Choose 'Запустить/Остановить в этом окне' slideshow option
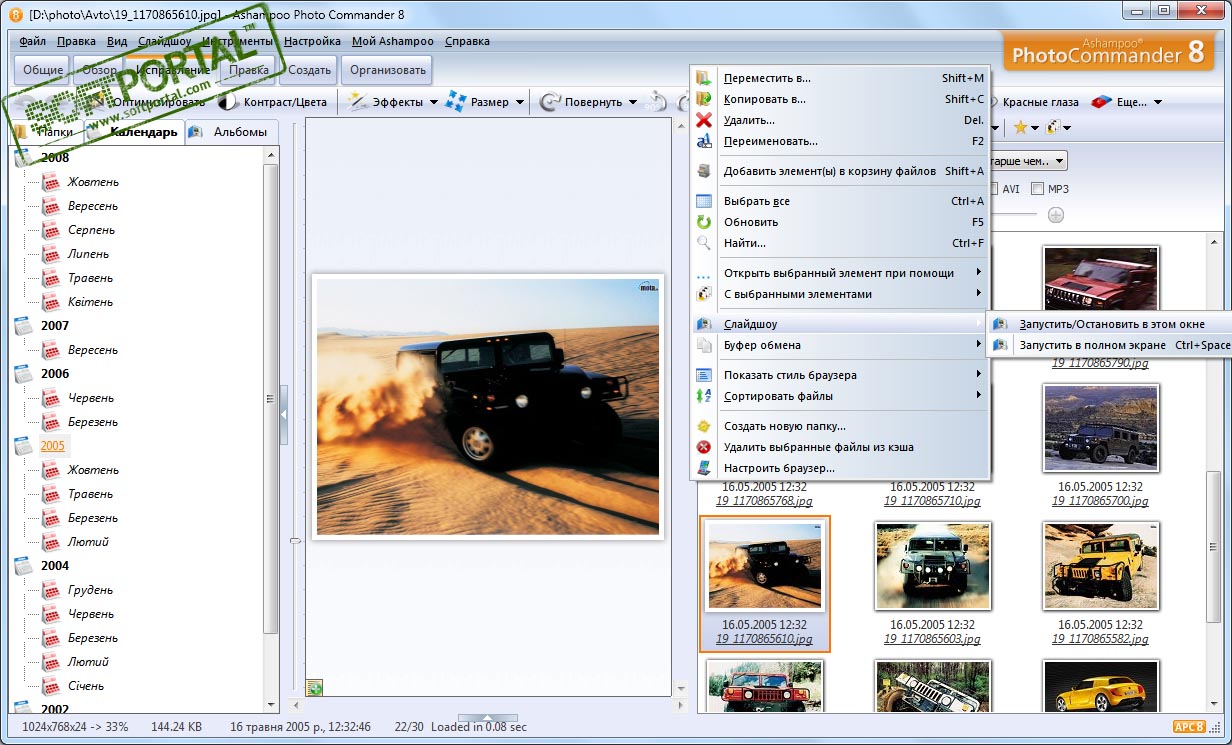The height and width of the screenshot is (745, 1232). pos(1112,324)
